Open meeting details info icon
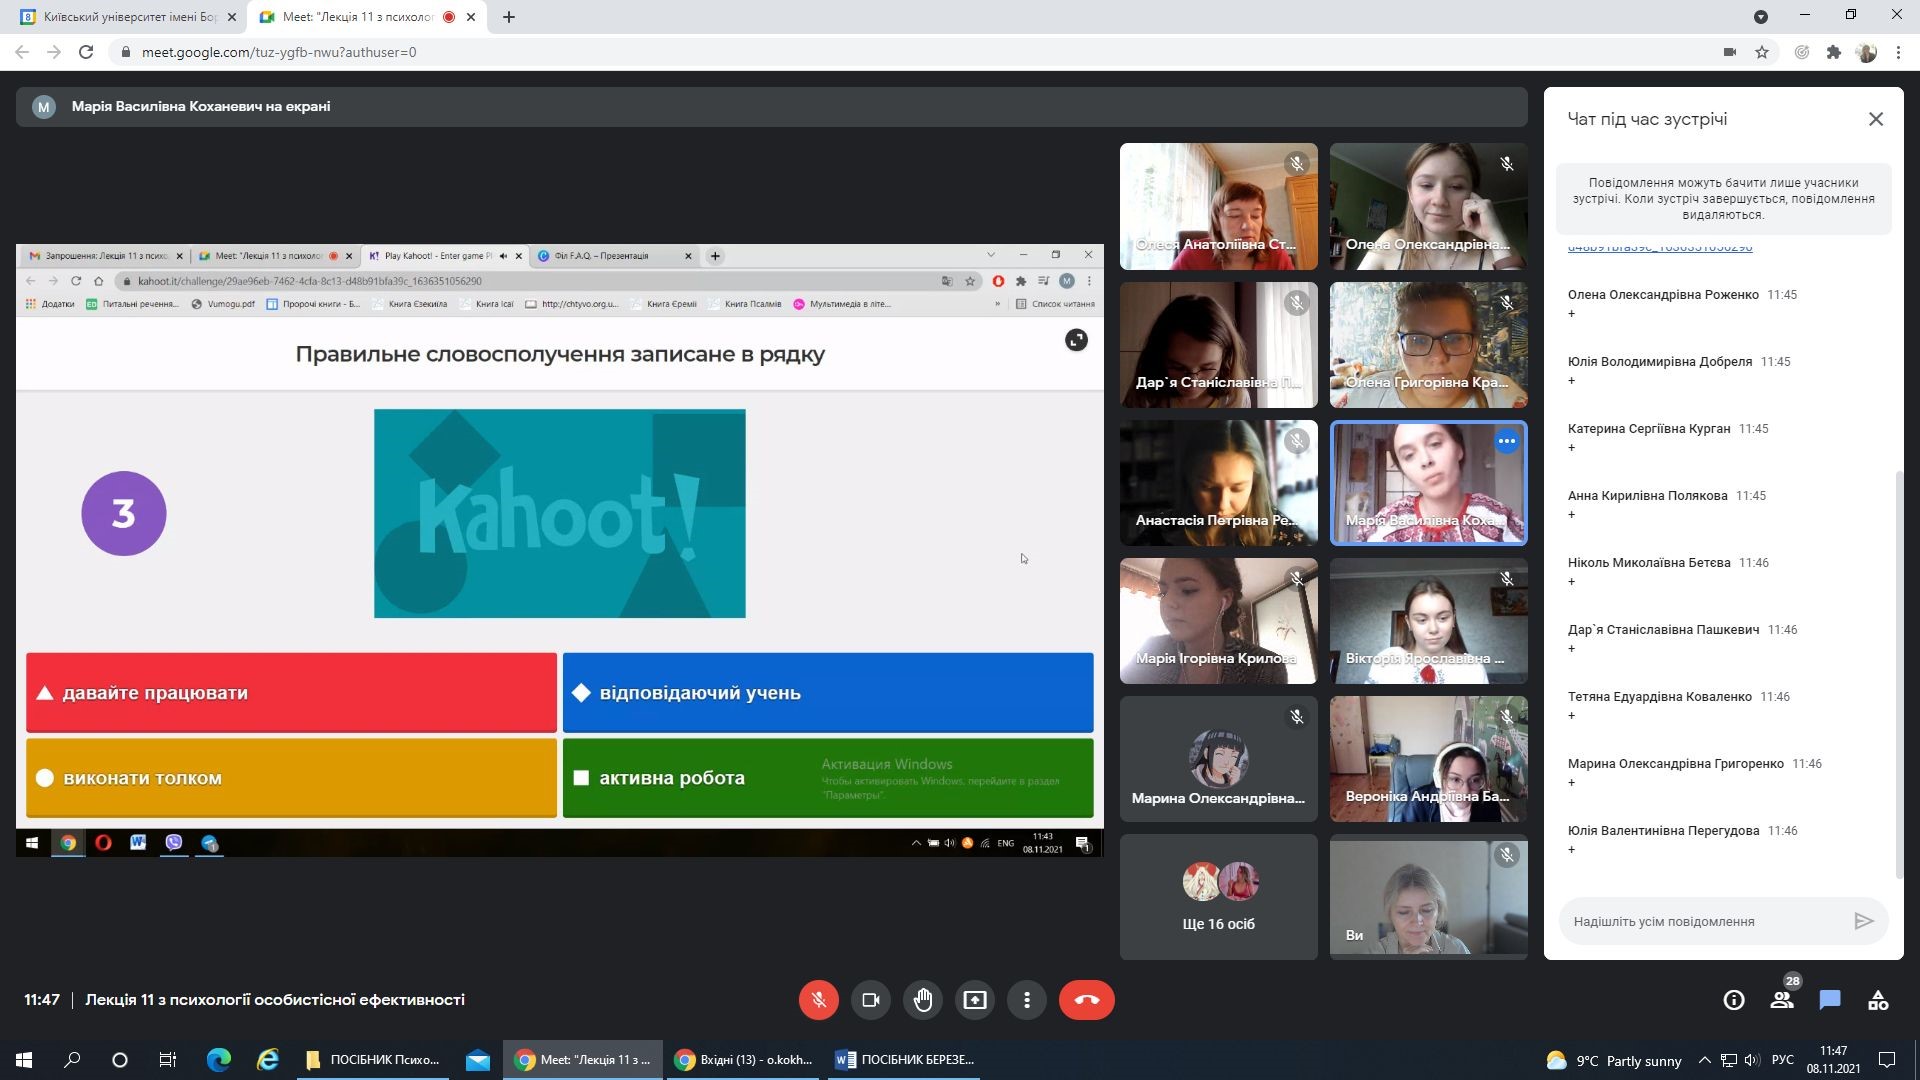This screenshot has height=1080, width=1920. 1734,1000
